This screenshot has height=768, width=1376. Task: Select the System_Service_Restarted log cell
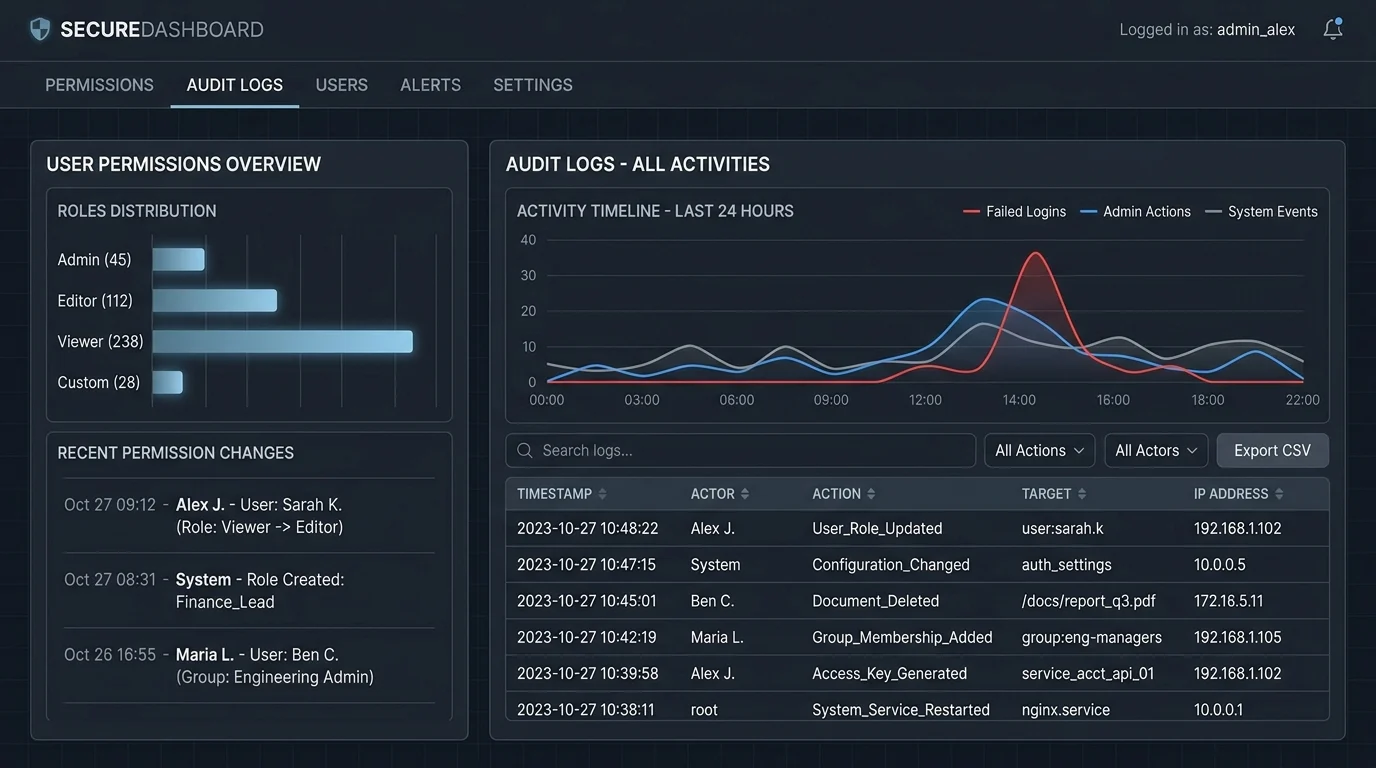(x=901, y=710)
